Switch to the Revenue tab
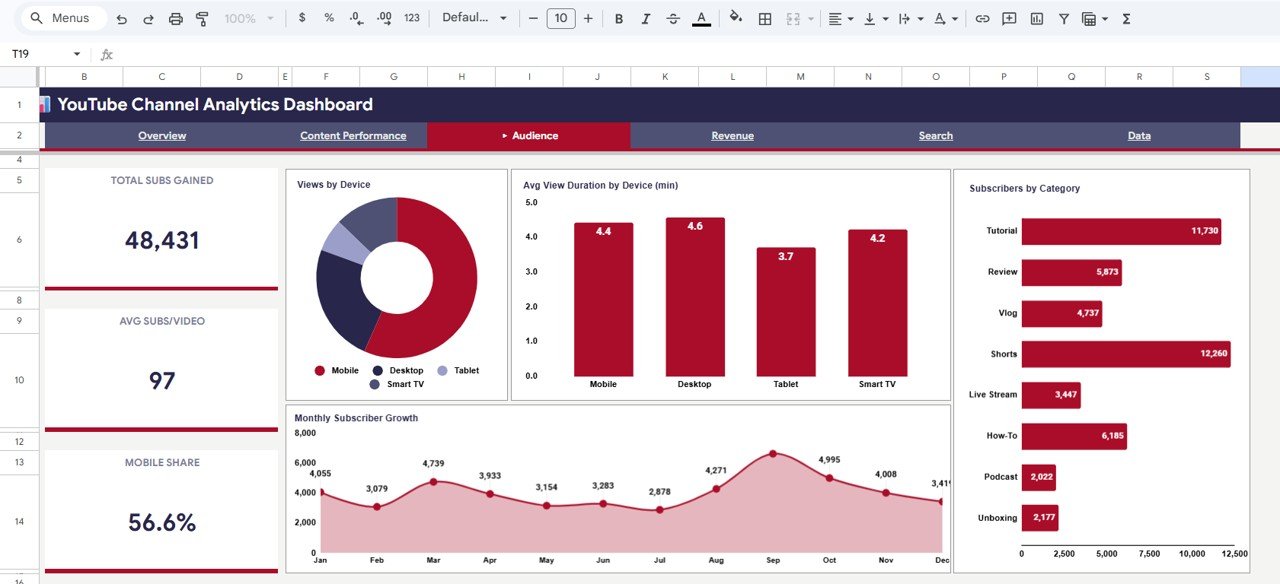 coord(732,136)
